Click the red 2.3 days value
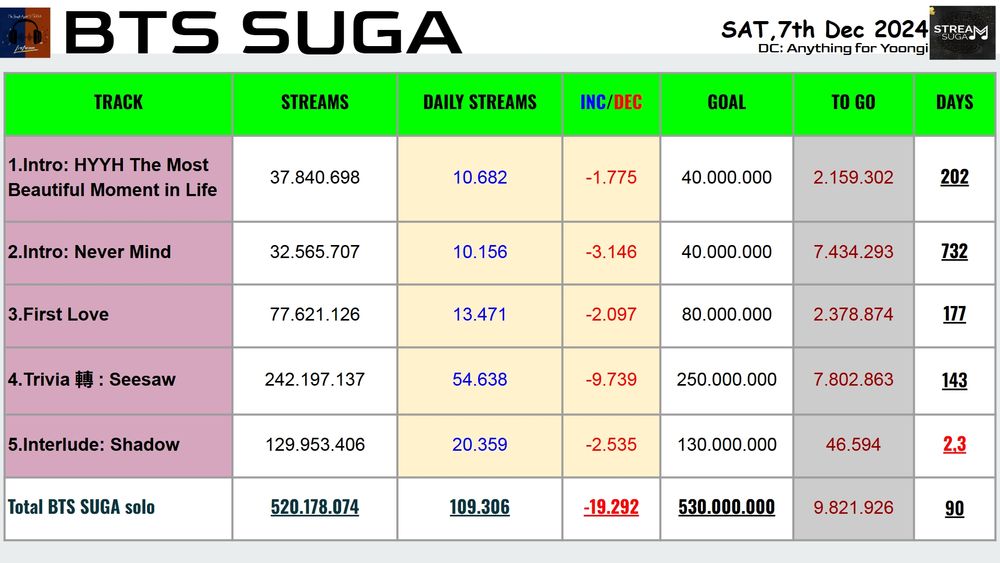The height and width of the screenshot is (563, 1000). click(x=954, y=444)
